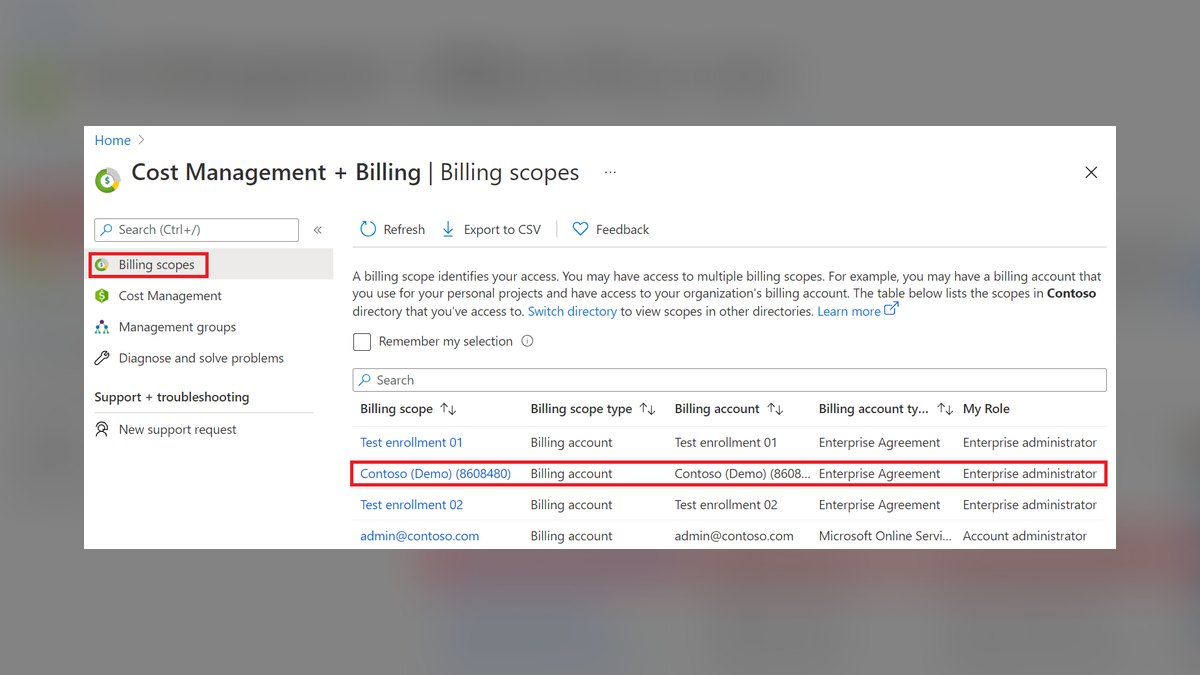Open the Contoso (Demo) (8608480) billing scope
This screenshot has height=675, width=1200.
pyautogui.click(x=435, y=473)
